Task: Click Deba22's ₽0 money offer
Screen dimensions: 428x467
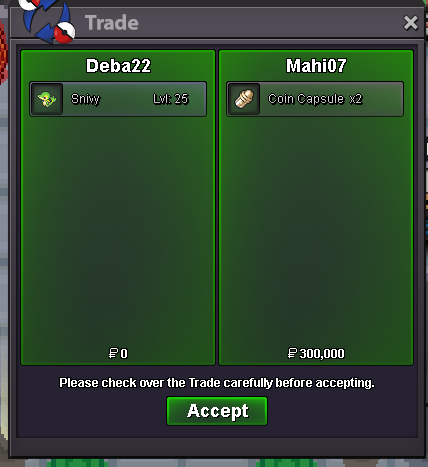Action: pos(118,353)
